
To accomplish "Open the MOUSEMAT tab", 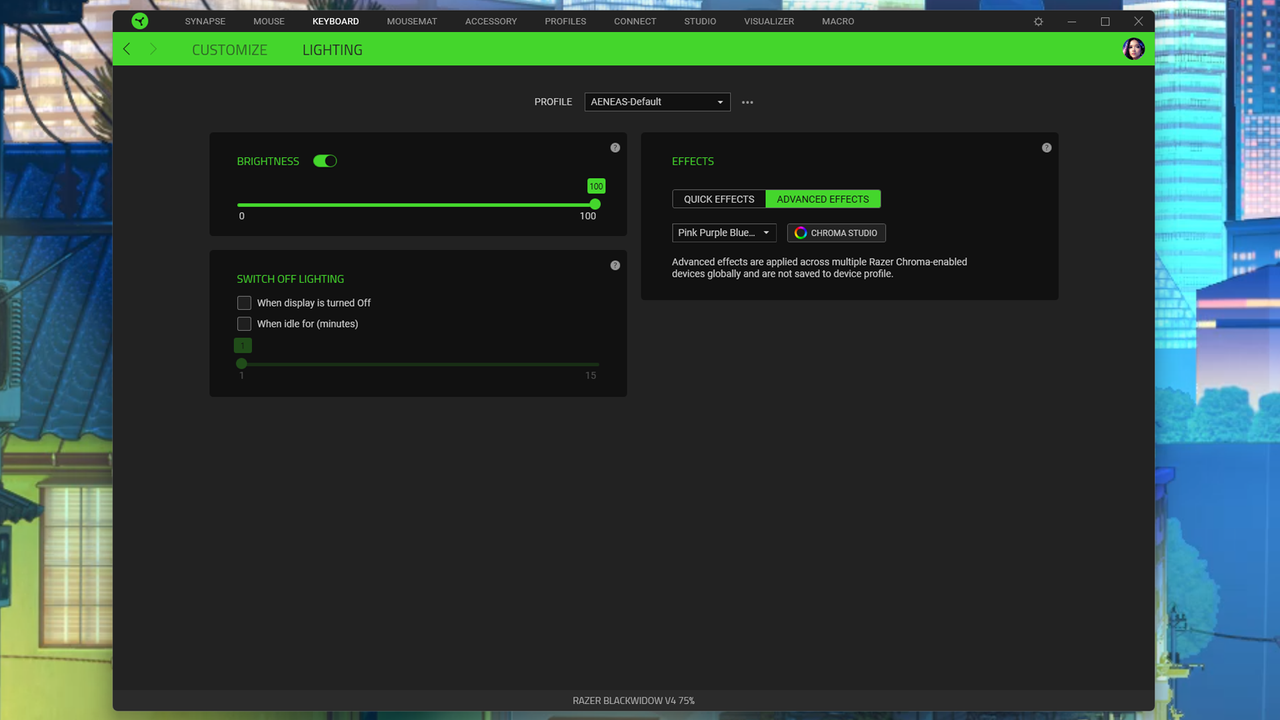I will pos(412,21).
